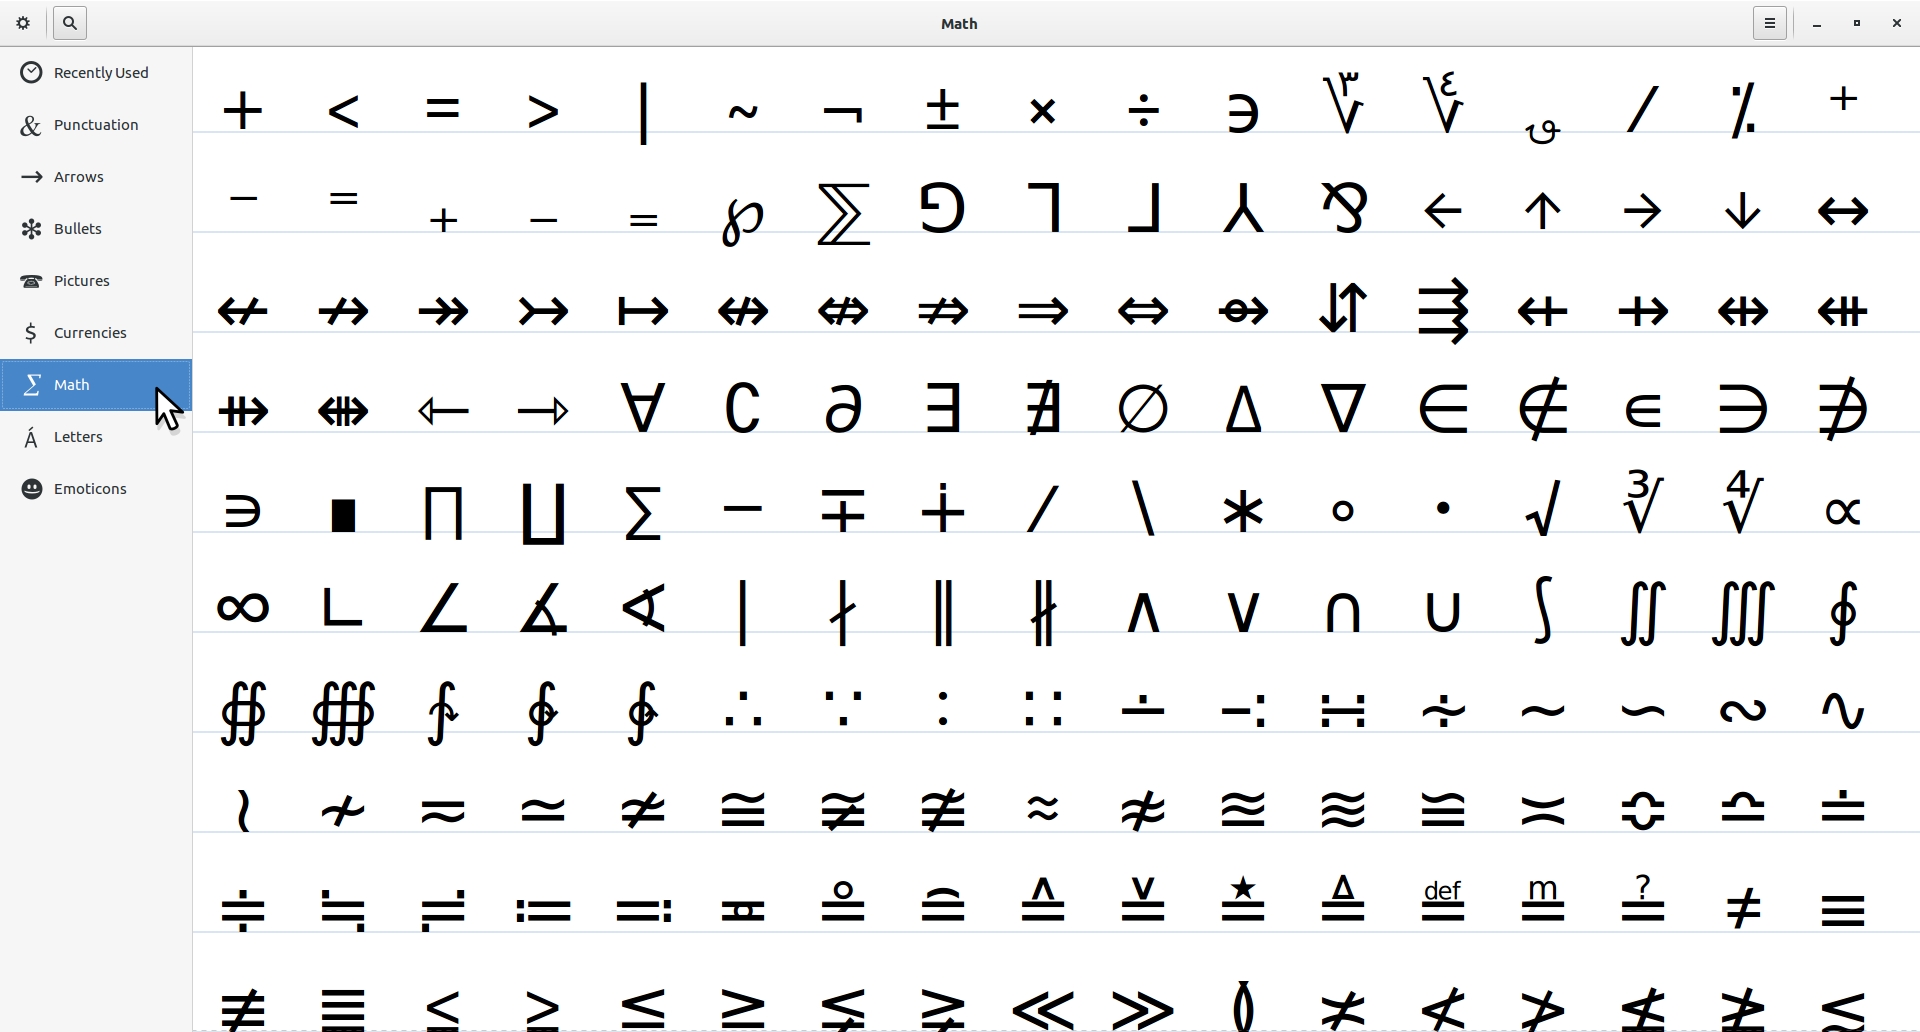Choose the not-equal-to symbol
Screen dimensions: 1920x1032
pos(1743,909)
